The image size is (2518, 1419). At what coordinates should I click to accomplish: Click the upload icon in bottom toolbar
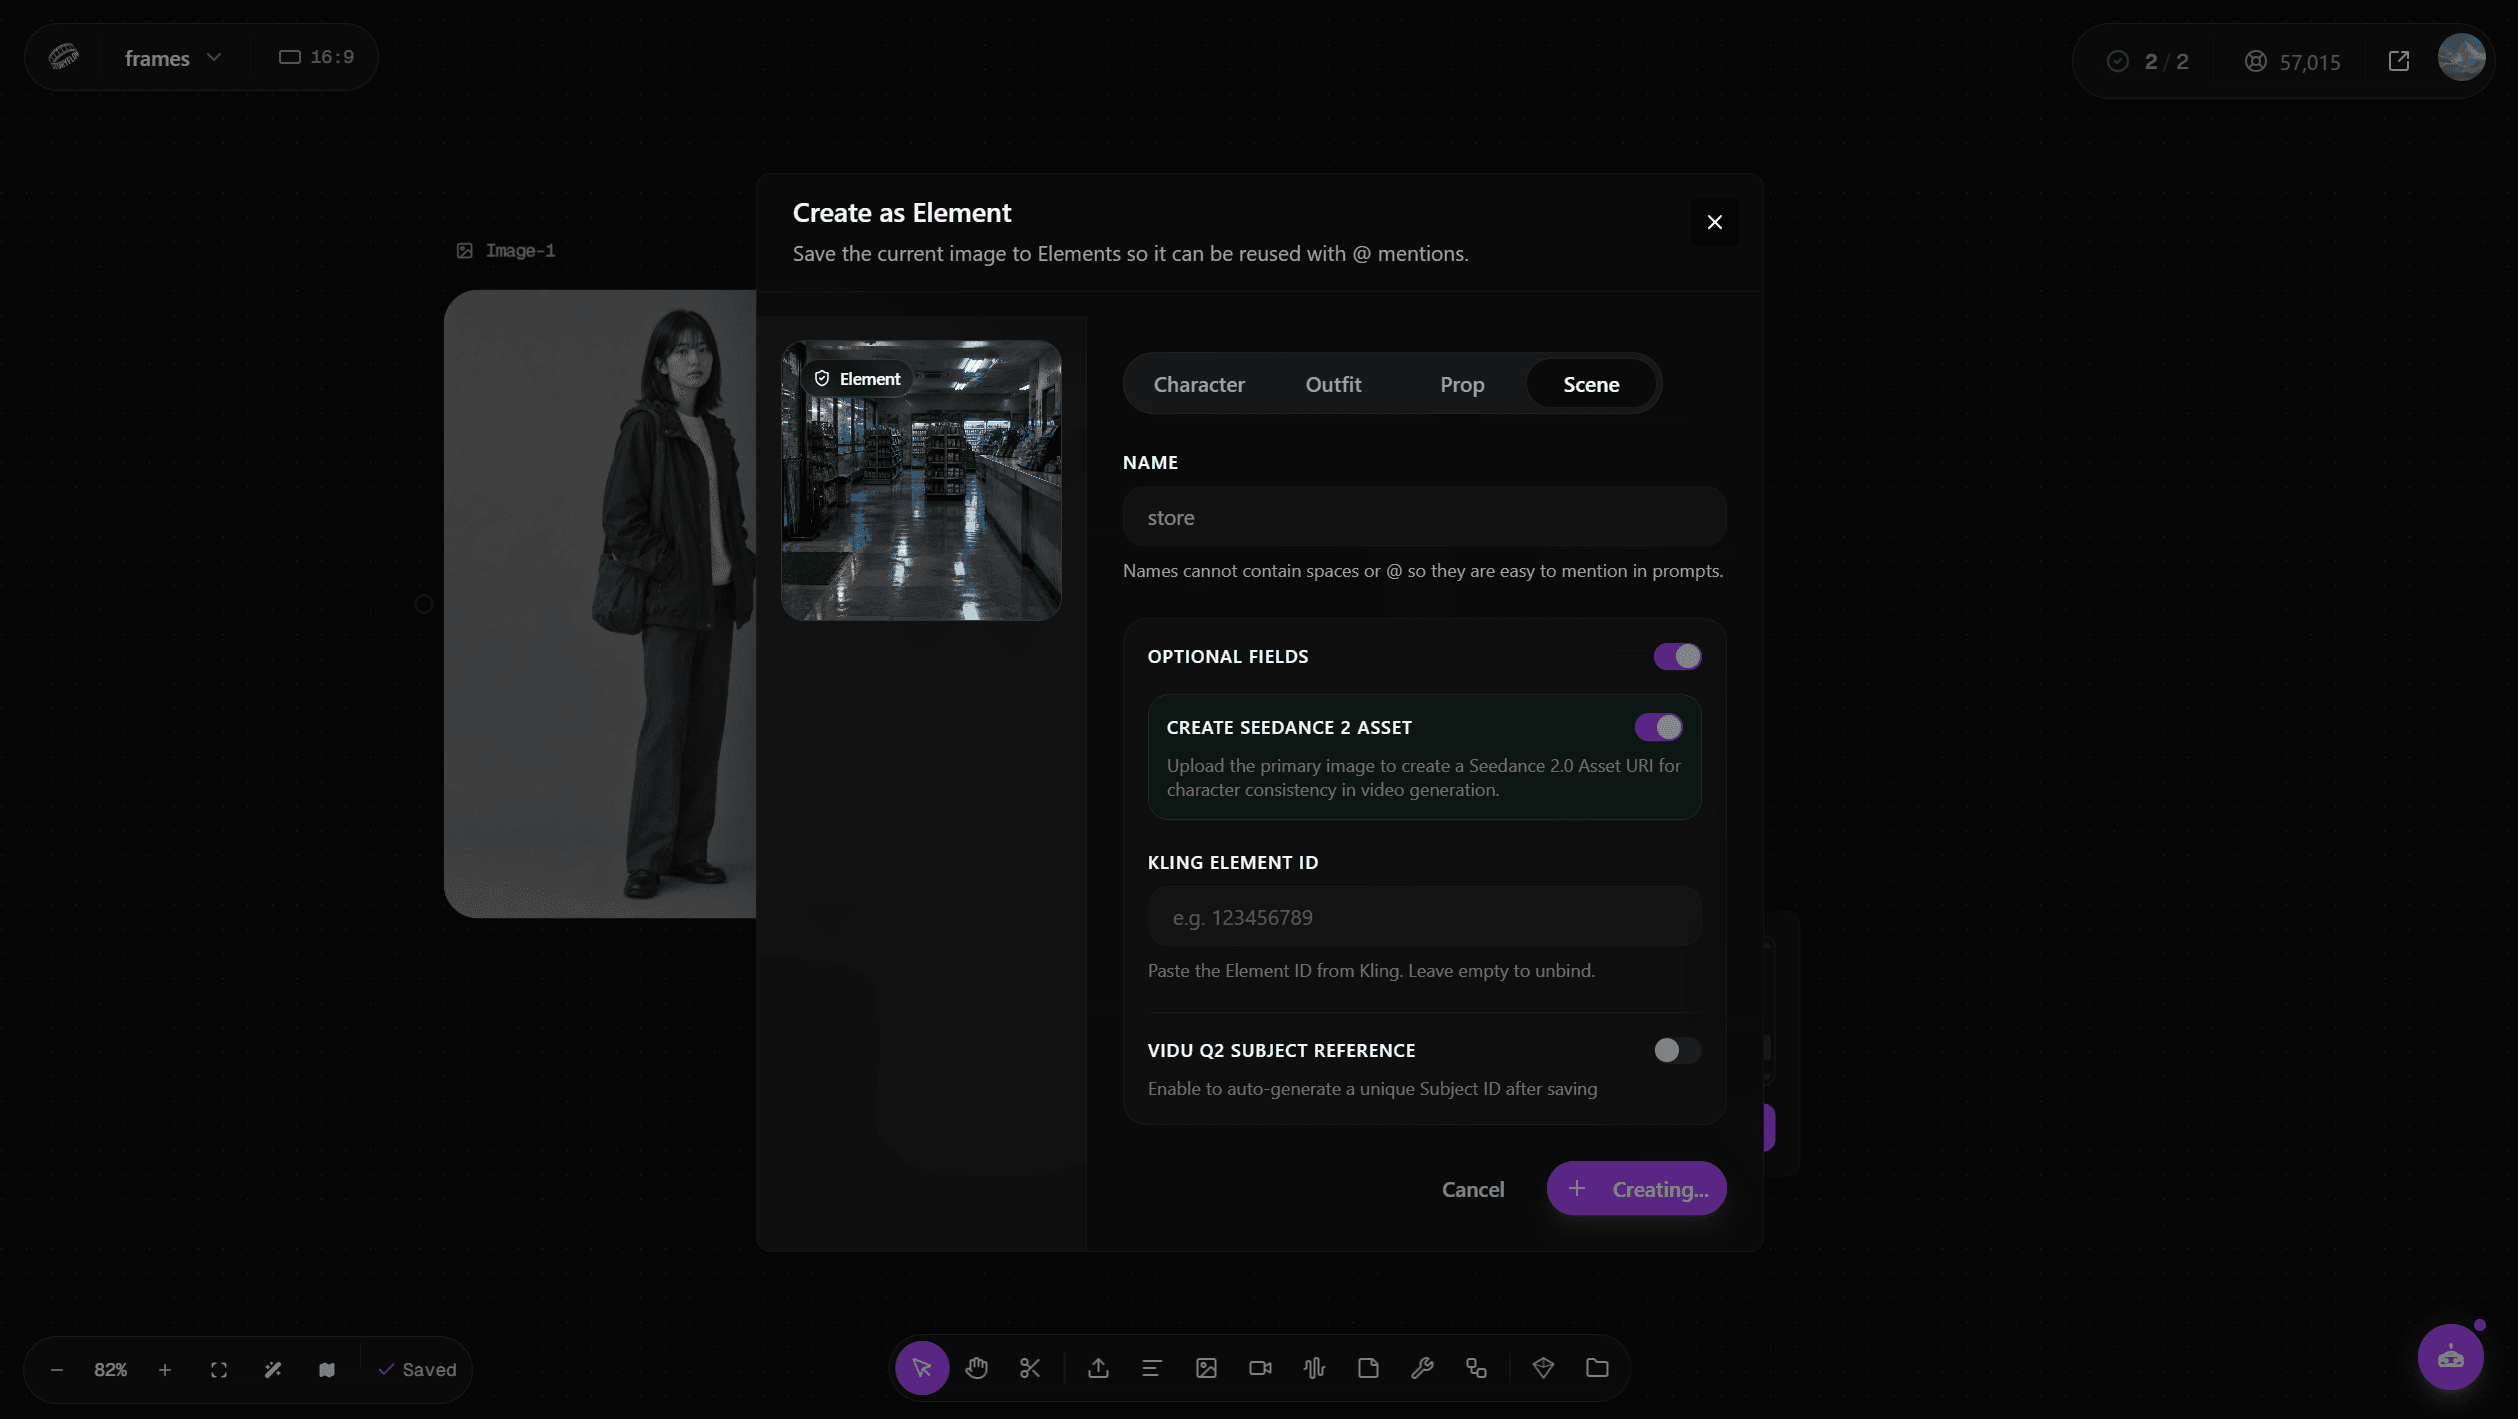[x=1098, y=1368]
